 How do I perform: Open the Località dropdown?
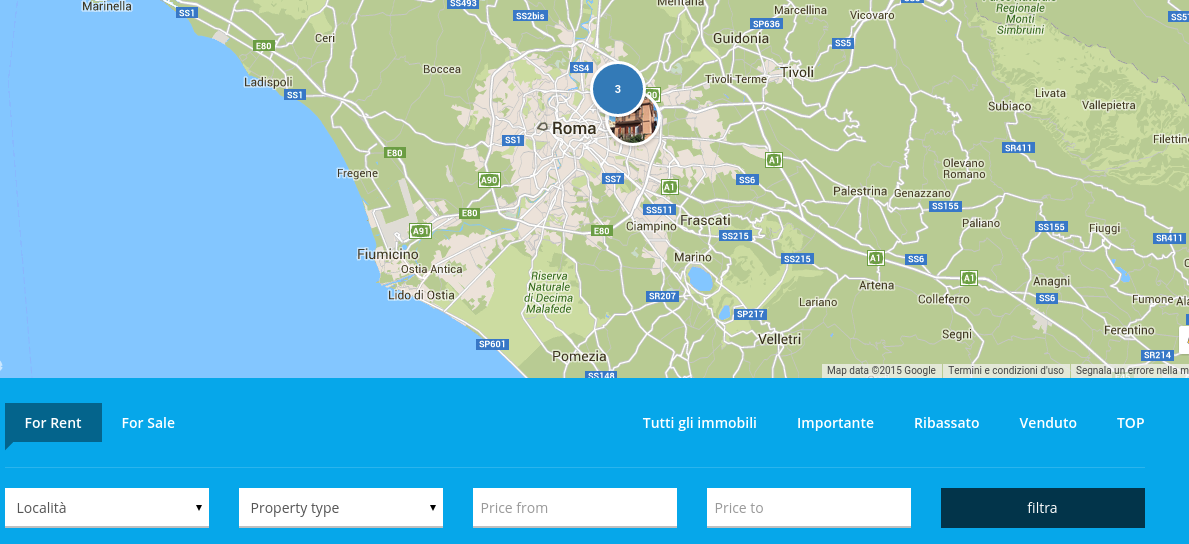(107, 508)
